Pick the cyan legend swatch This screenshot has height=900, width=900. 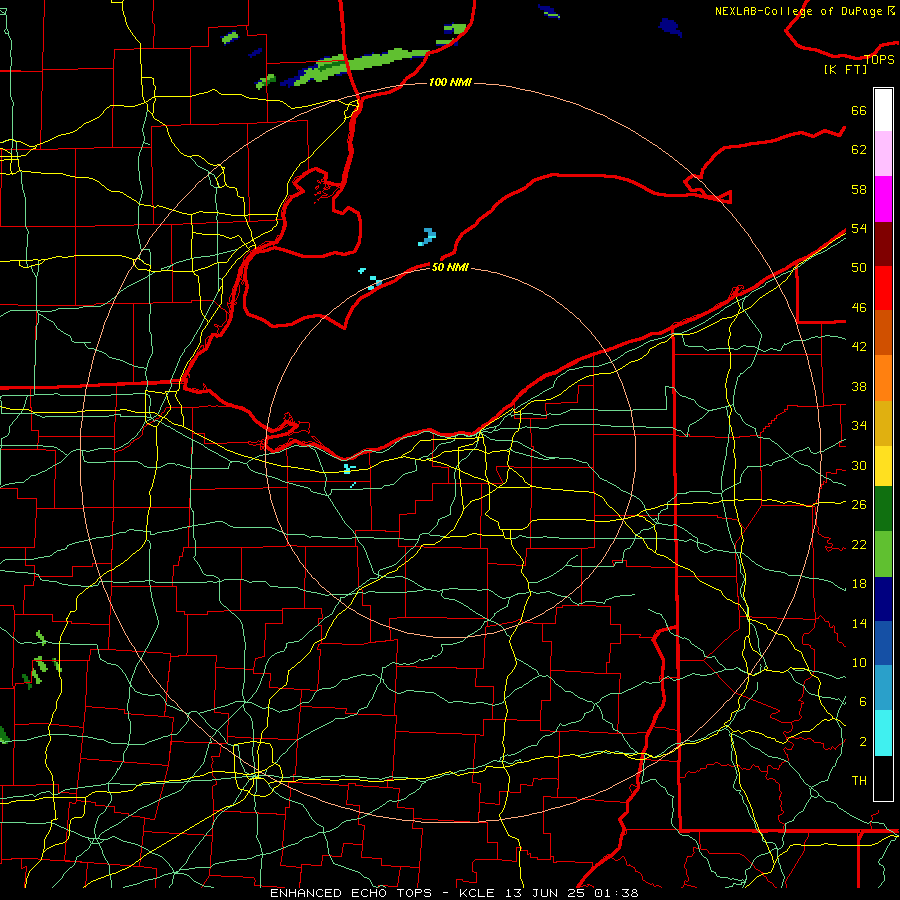coord(883,733)
